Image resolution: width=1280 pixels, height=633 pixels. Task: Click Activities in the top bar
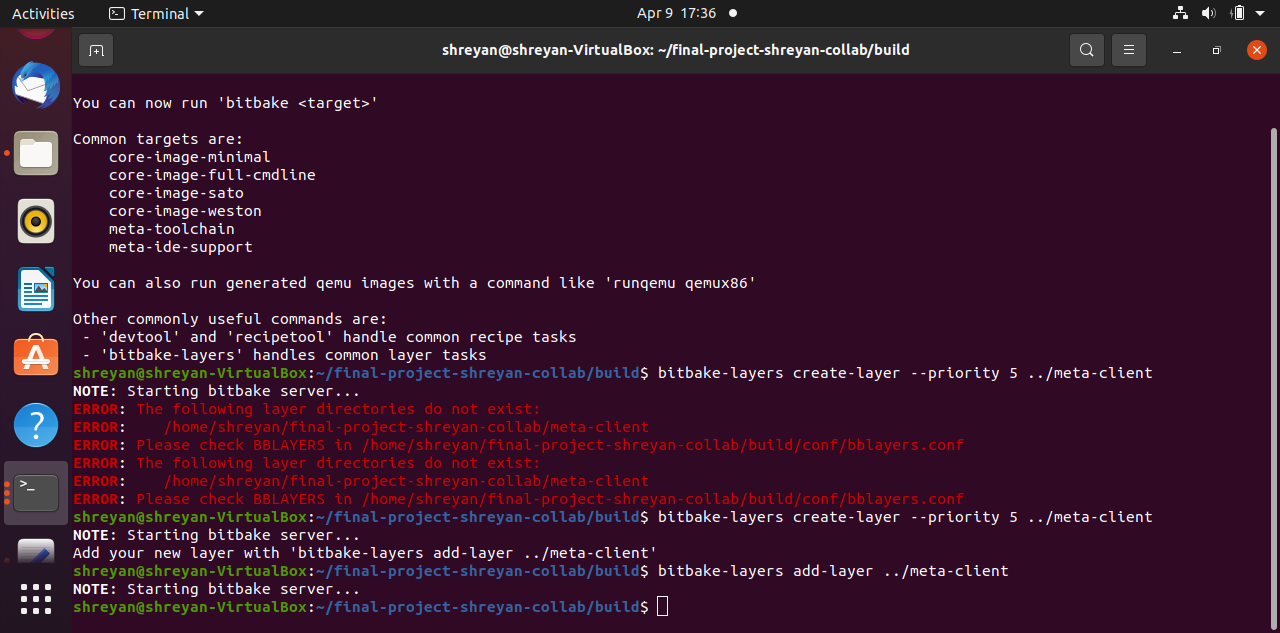click(43, 13)
